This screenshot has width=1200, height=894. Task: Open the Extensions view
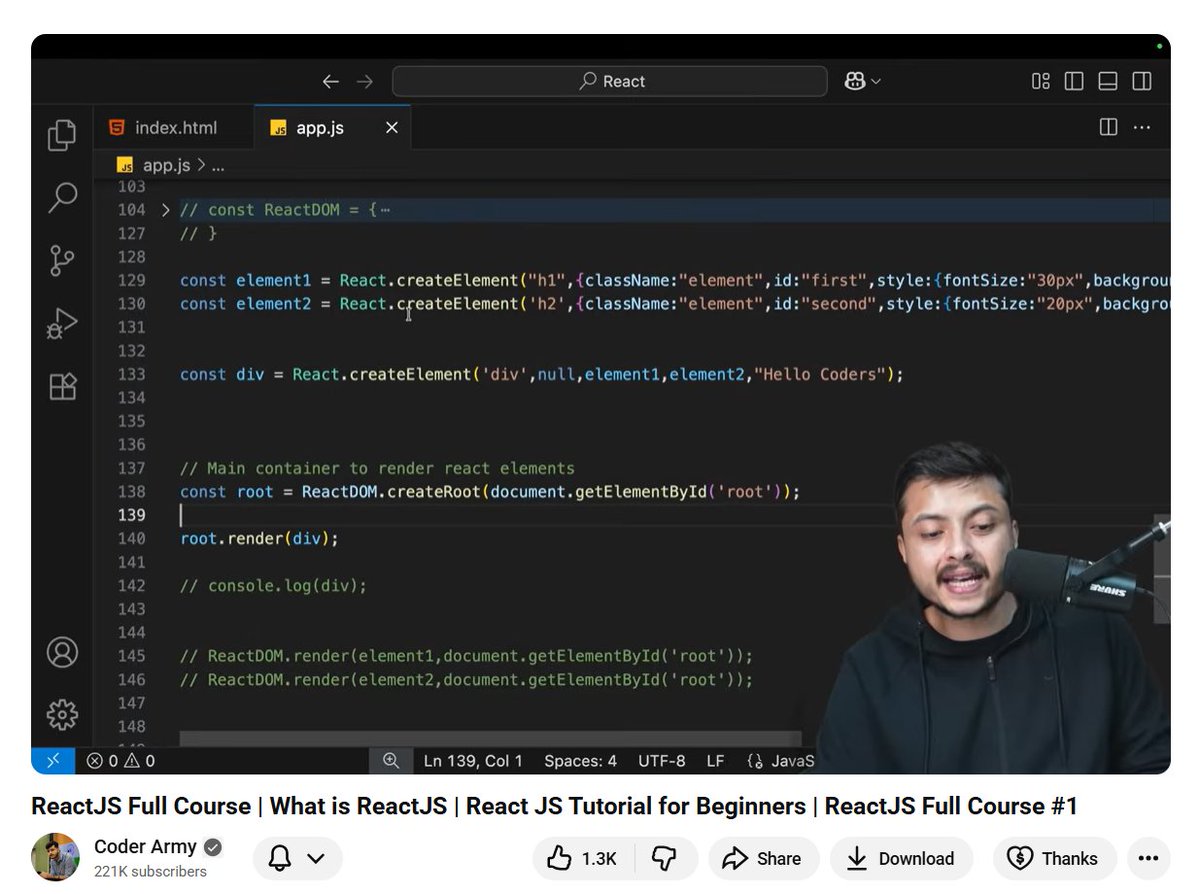point(62,385)
